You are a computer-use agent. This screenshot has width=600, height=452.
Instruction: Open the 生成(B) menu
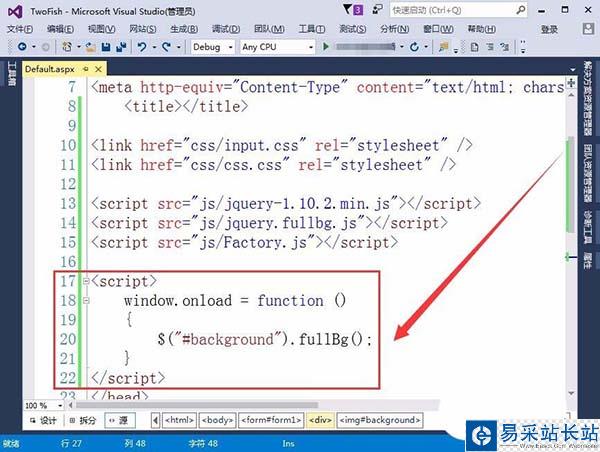click(184, 29)
